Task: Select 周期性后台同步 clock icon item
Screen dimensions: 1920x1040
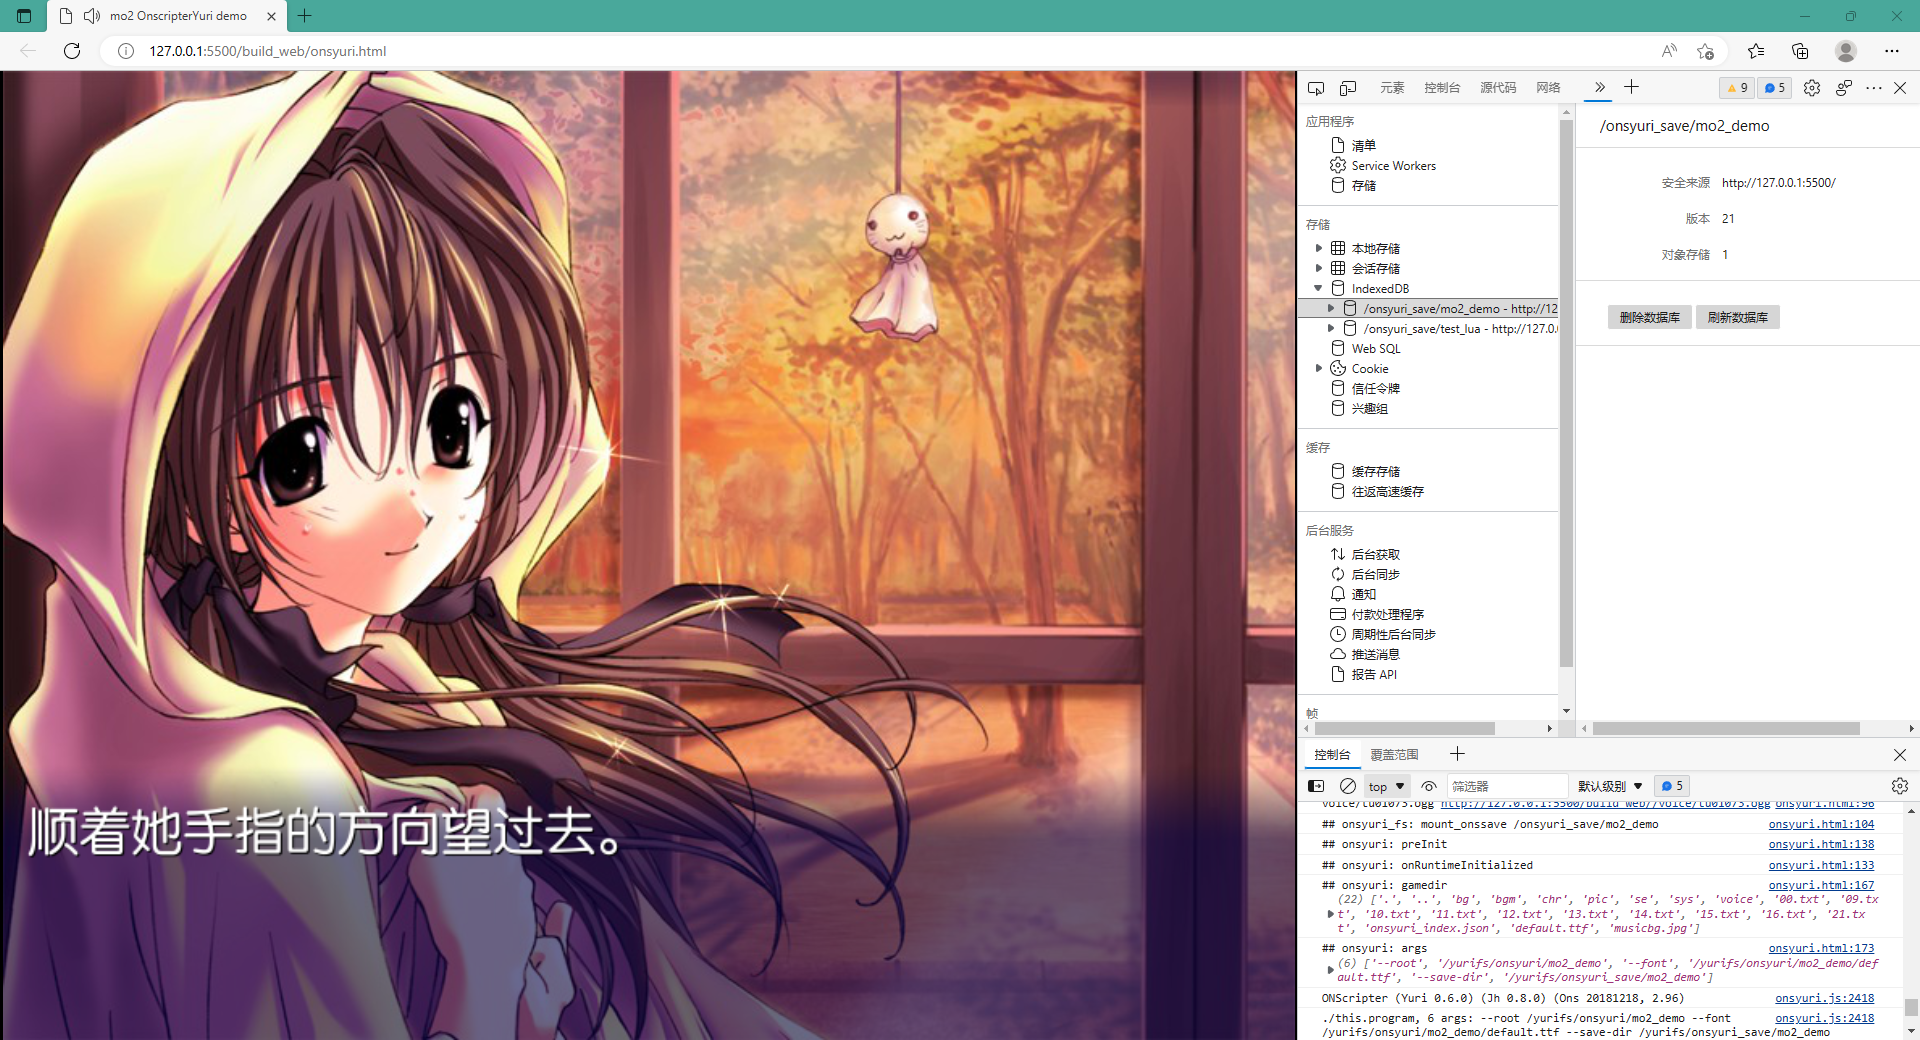Action: pyautogui.click(x=1338, y=634)
